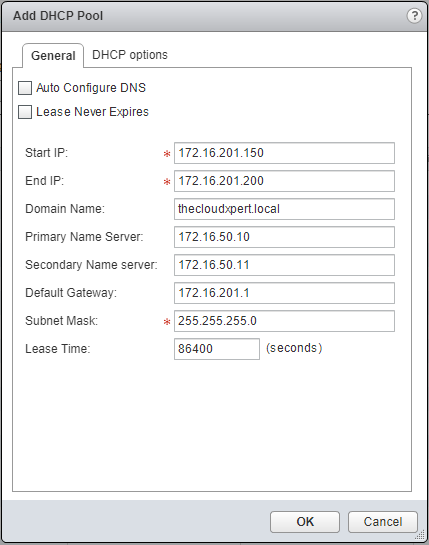Viewport: 429px width, 545px height.
Task: Click the Auto Configure DNS label
Action: pos(91,88)
